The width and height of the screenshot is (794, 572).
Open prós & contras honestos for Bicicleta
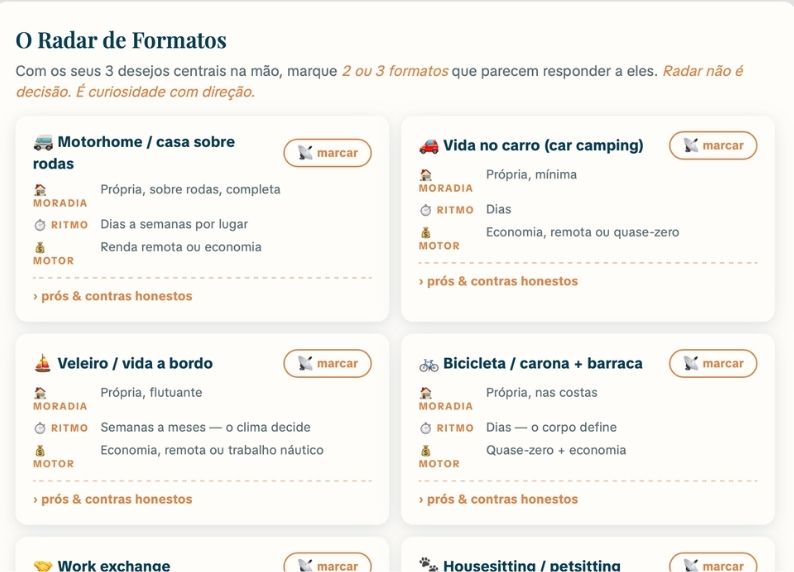coord(498,499)
